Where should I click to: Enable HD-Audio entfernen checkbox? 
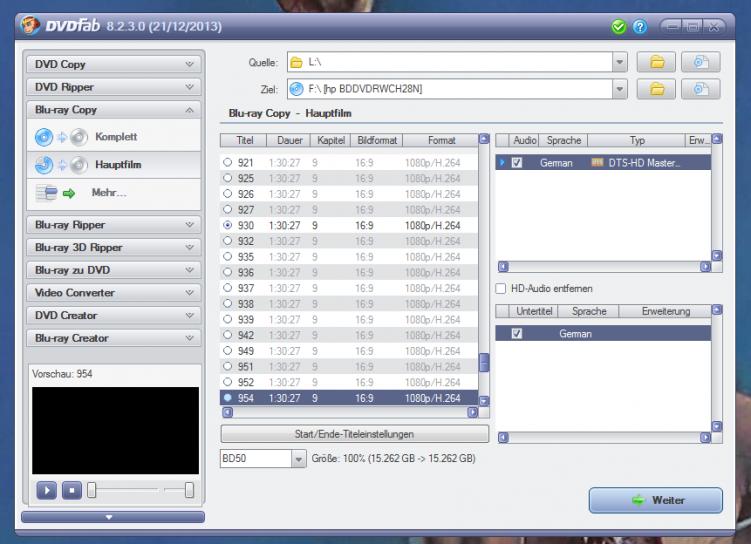[x=501, y=288]
